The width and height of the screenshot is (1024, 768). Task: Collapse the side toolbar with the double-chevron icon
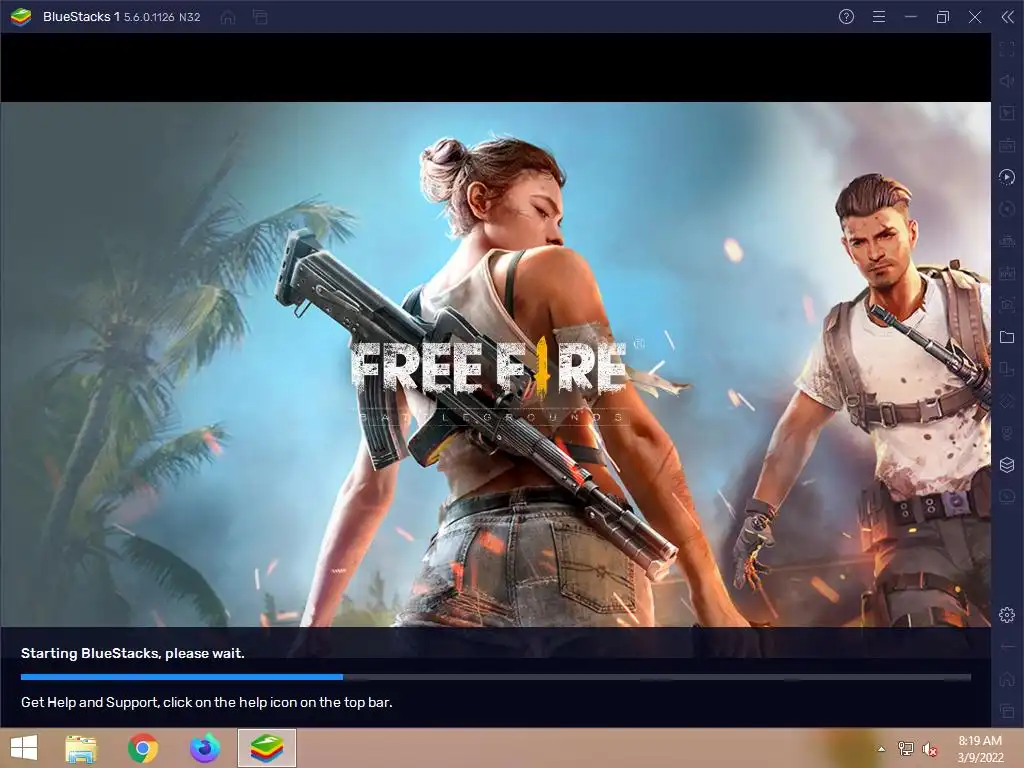pos(1007,17)
